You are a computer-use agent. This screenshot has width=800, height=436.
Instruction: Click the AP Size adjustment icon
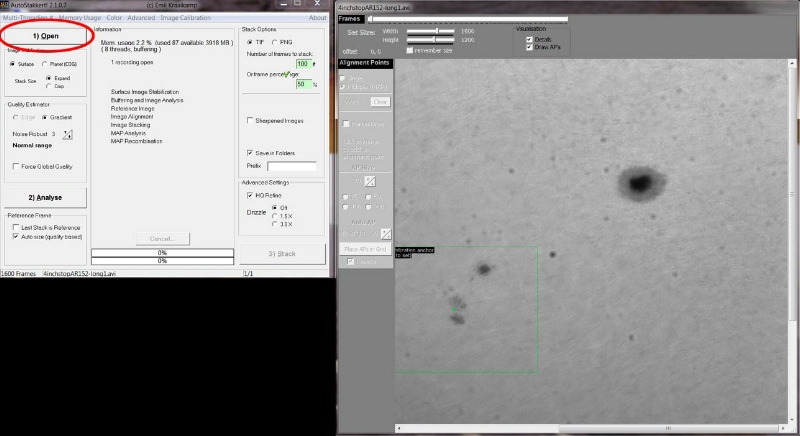click(x=369, y=181)
